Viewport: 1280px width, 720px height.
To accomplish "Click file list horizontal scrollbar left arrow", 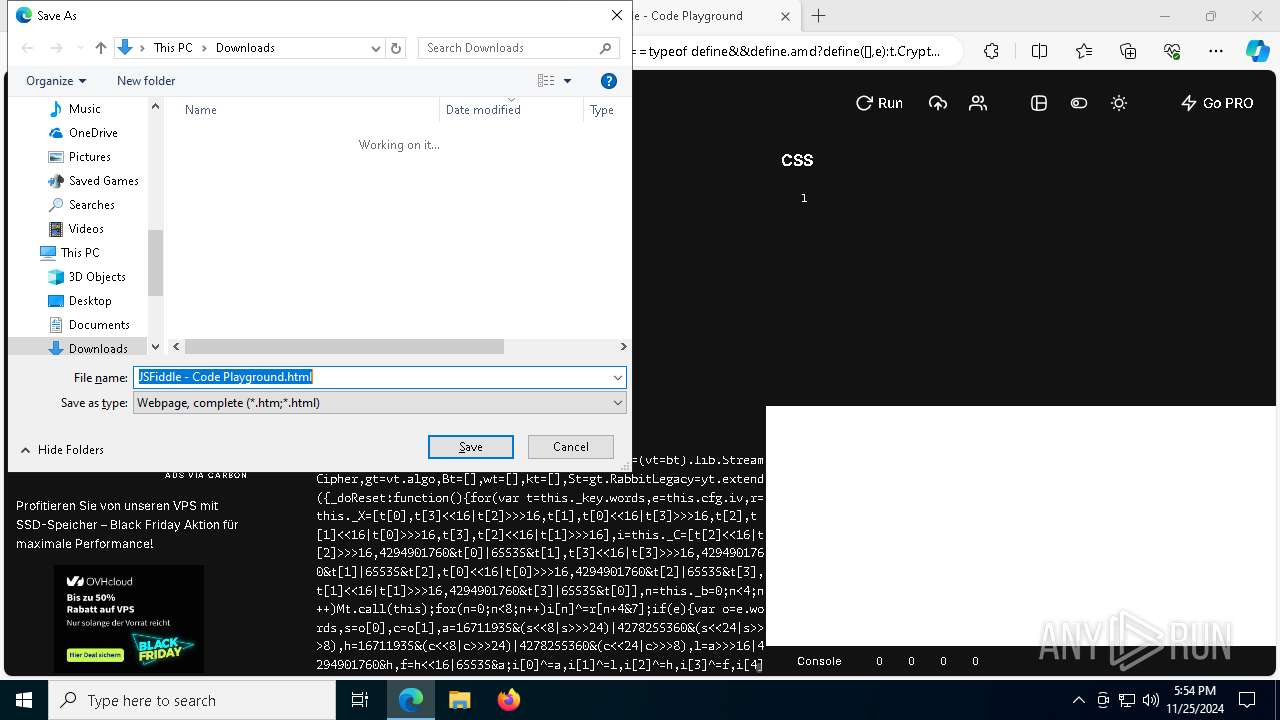I will tap(176, 346).
